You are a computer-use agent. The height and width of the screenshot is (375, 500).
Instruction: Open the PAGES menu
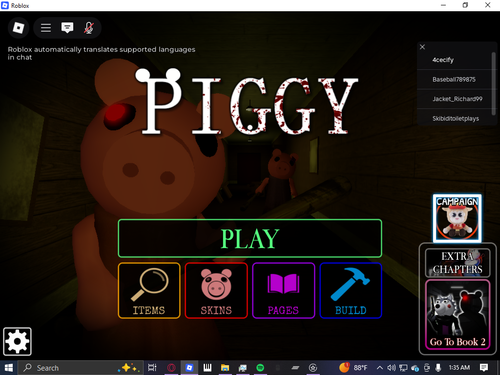pos(284,290)
